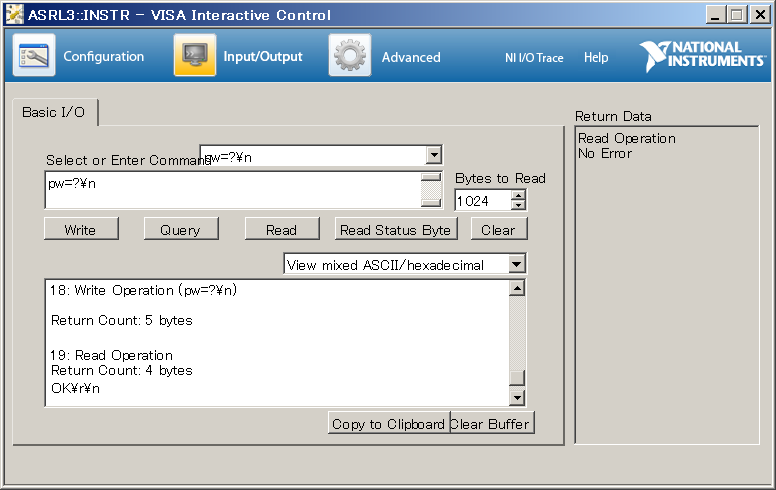Click scroll down arrow of command text area
Screen dimensions: 776x490
click(x=431, y=202)
